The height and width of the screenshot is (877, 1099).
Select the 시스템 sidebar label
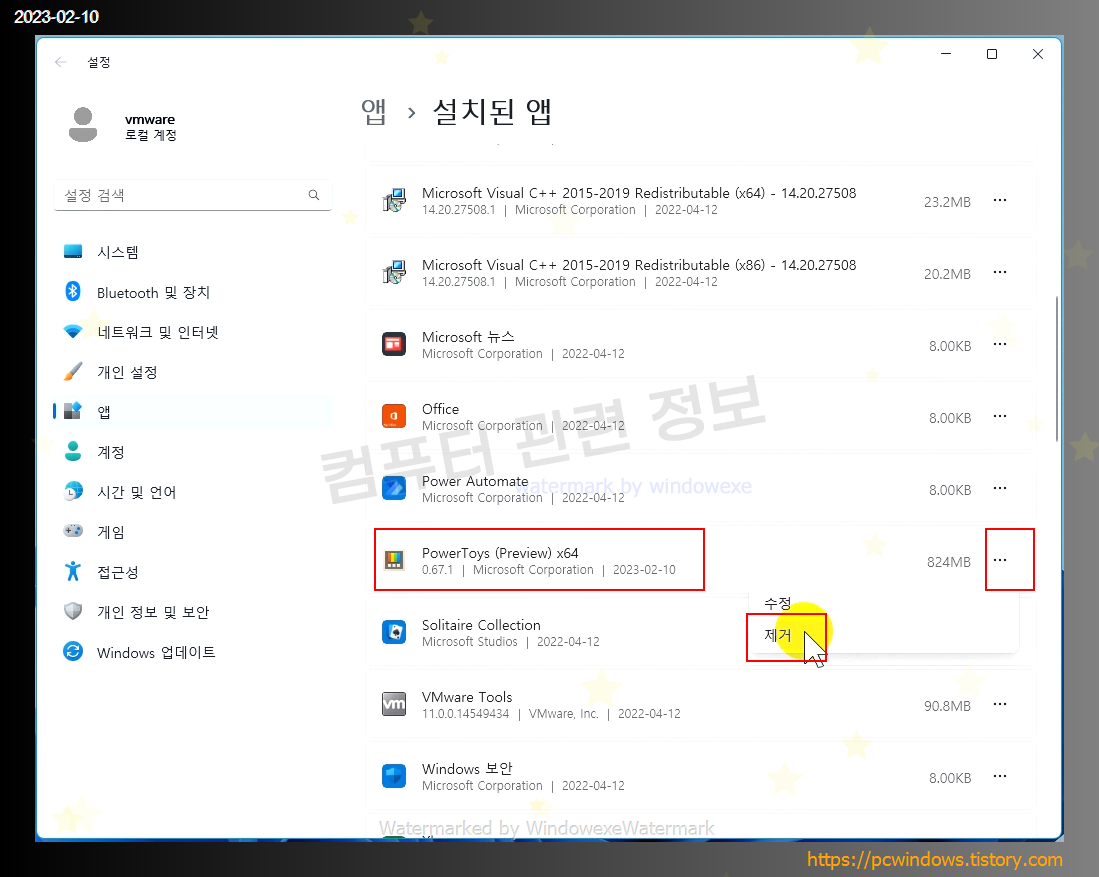pyautogui.click(x=118, y=252)
